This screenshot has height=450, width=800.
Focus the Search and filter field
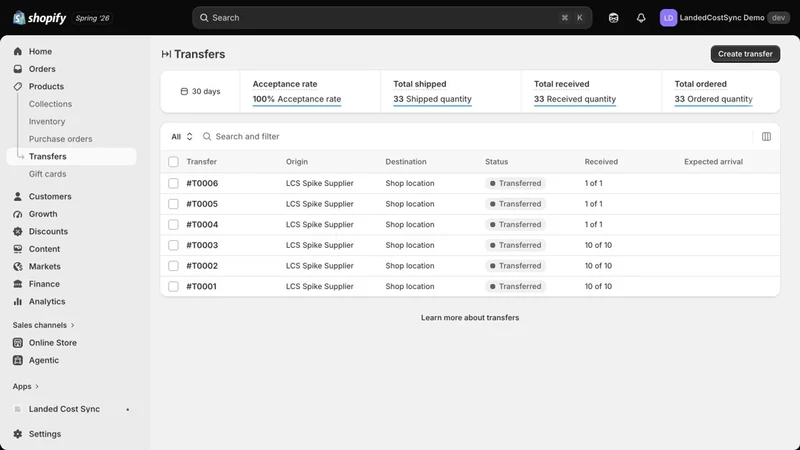click(474, 136)
